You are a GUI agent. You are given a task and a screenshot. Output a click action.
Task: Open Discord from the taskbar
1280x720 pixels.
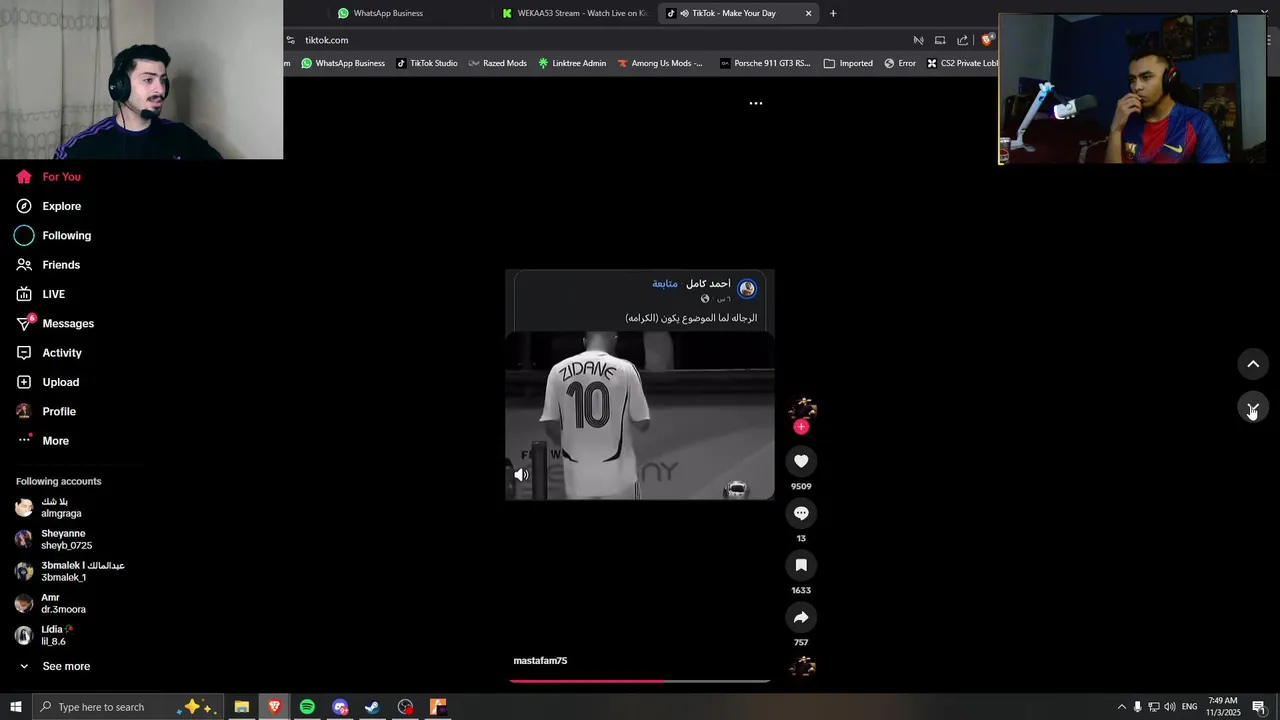pyautogui.click(x=340, y=707)
